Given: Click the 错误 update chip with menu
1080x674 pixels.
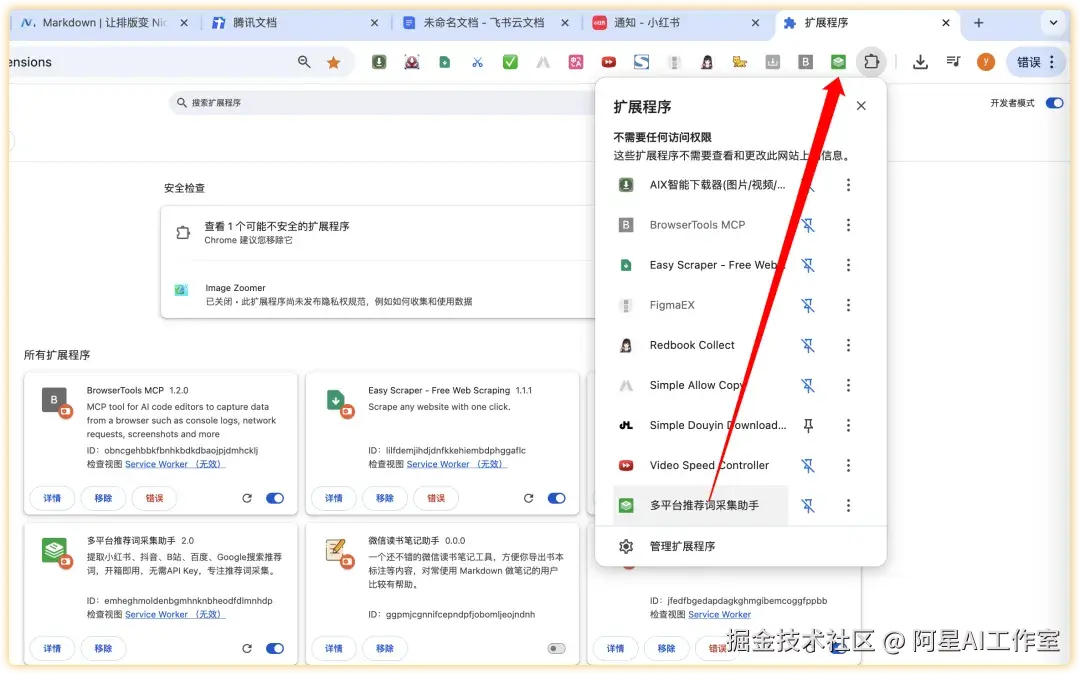Looking at the screenshot, I should pos(1036,62).
